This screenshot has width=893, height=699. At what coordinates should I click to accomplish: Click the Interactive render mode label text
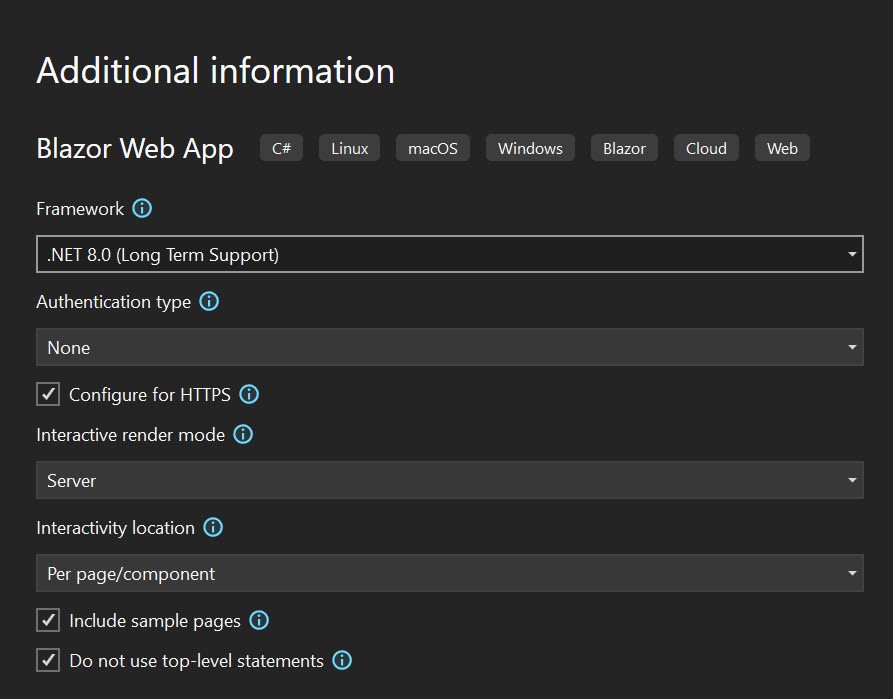coord(130,435)
